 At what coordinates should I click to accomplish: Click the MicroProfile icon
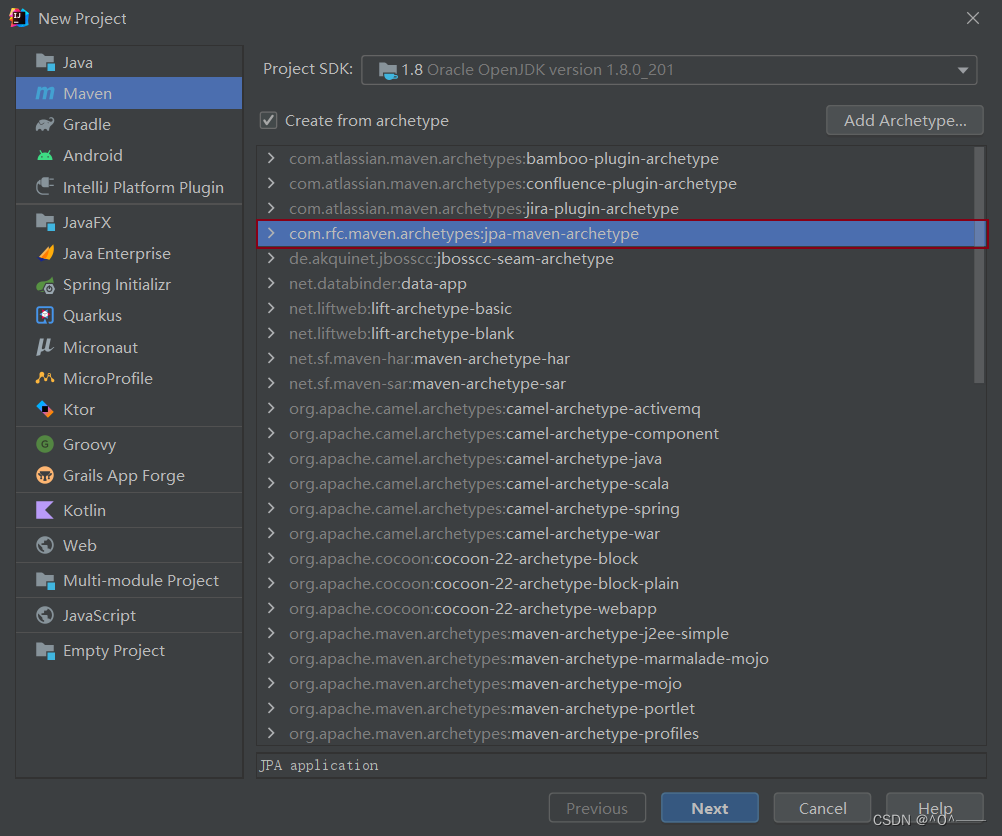45,378
